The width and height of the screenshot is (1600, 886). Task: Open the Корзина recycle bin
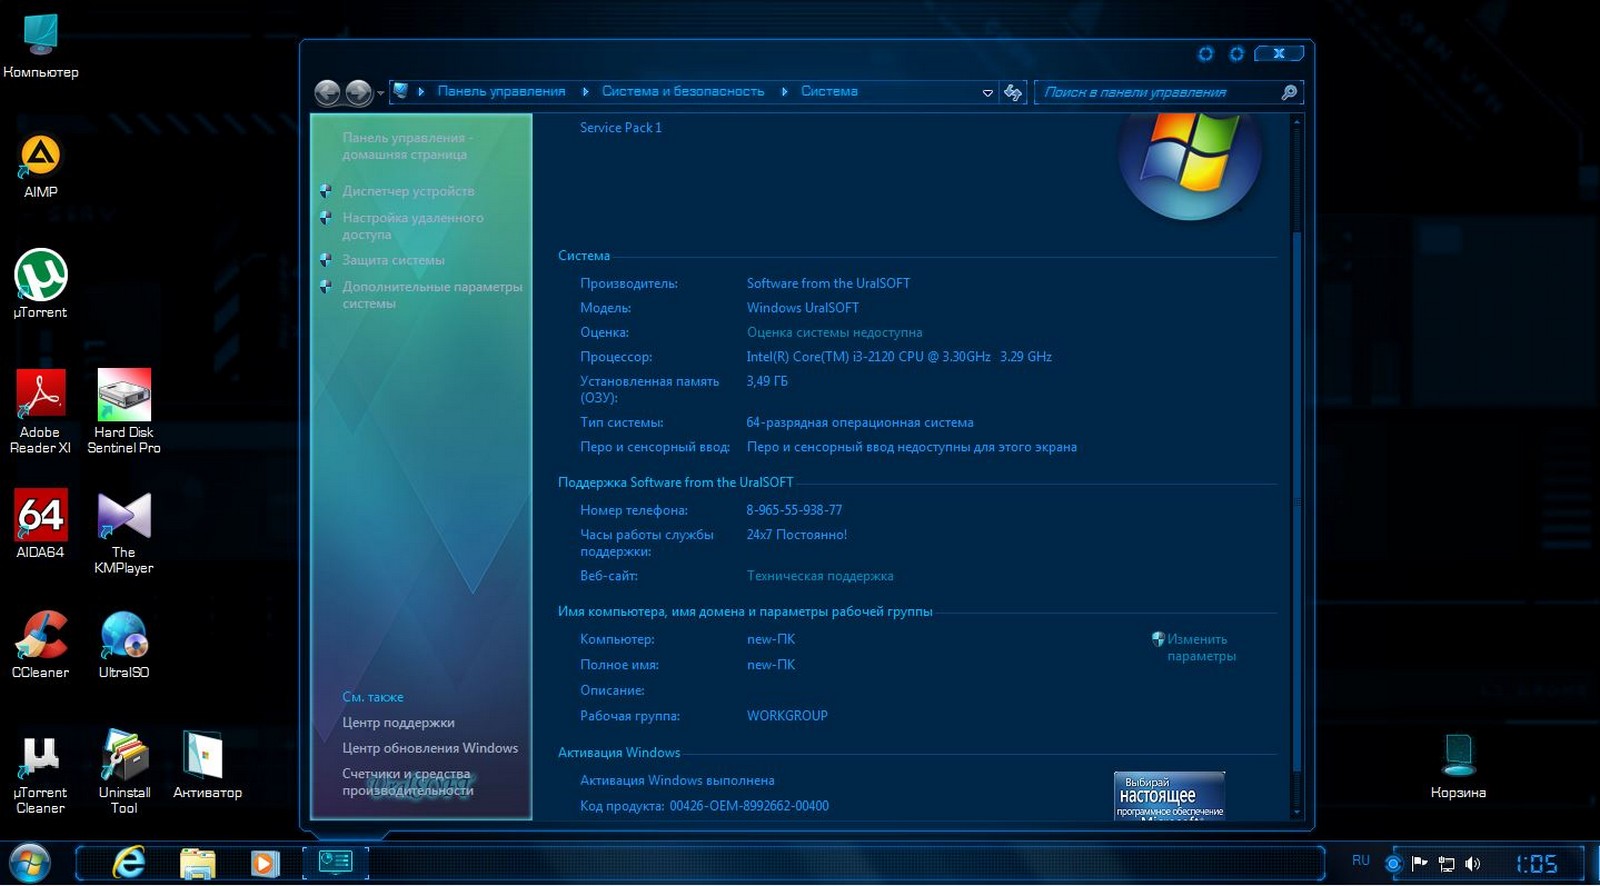click(1458, 767)
